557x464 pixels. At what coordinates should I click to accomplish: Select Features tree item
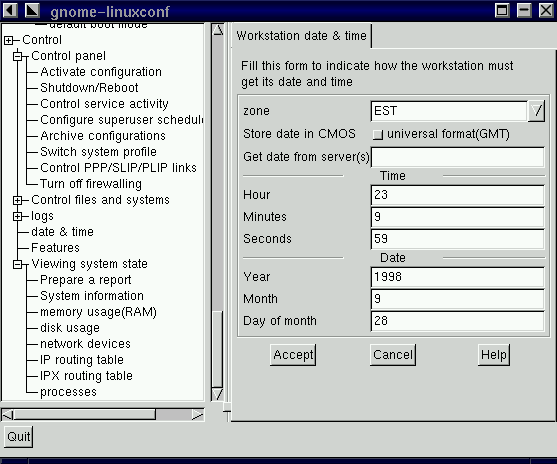tap(55, 248)
